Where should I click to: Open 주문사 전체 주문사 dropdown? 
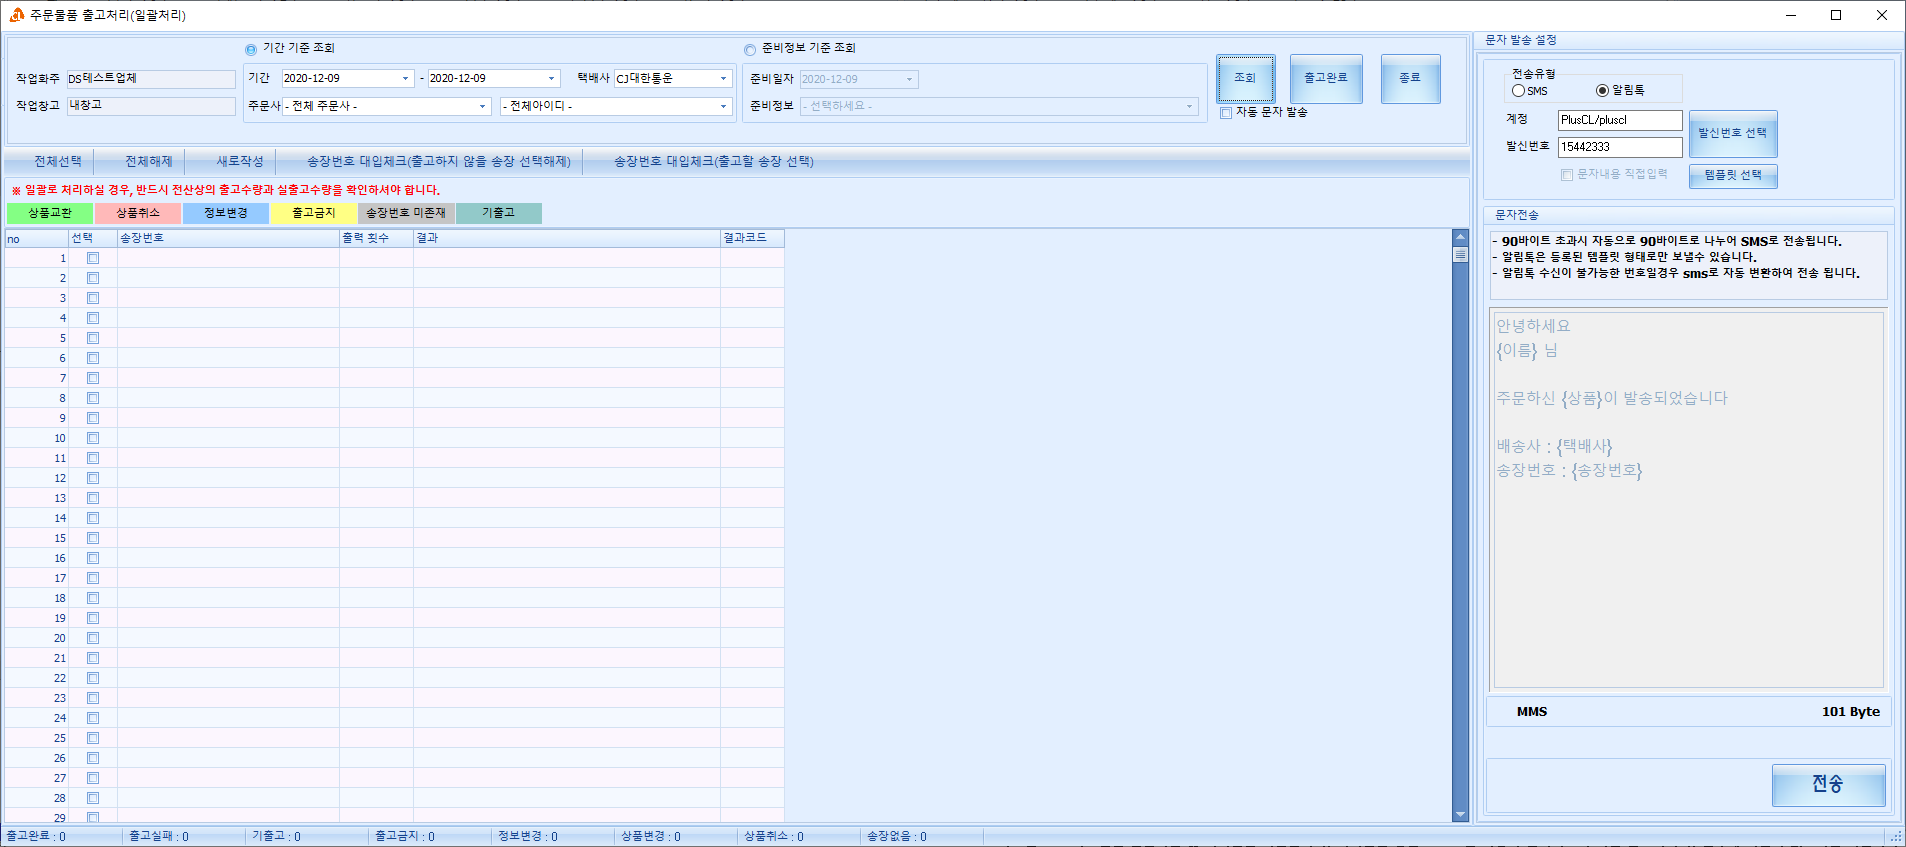pos(482,106)
